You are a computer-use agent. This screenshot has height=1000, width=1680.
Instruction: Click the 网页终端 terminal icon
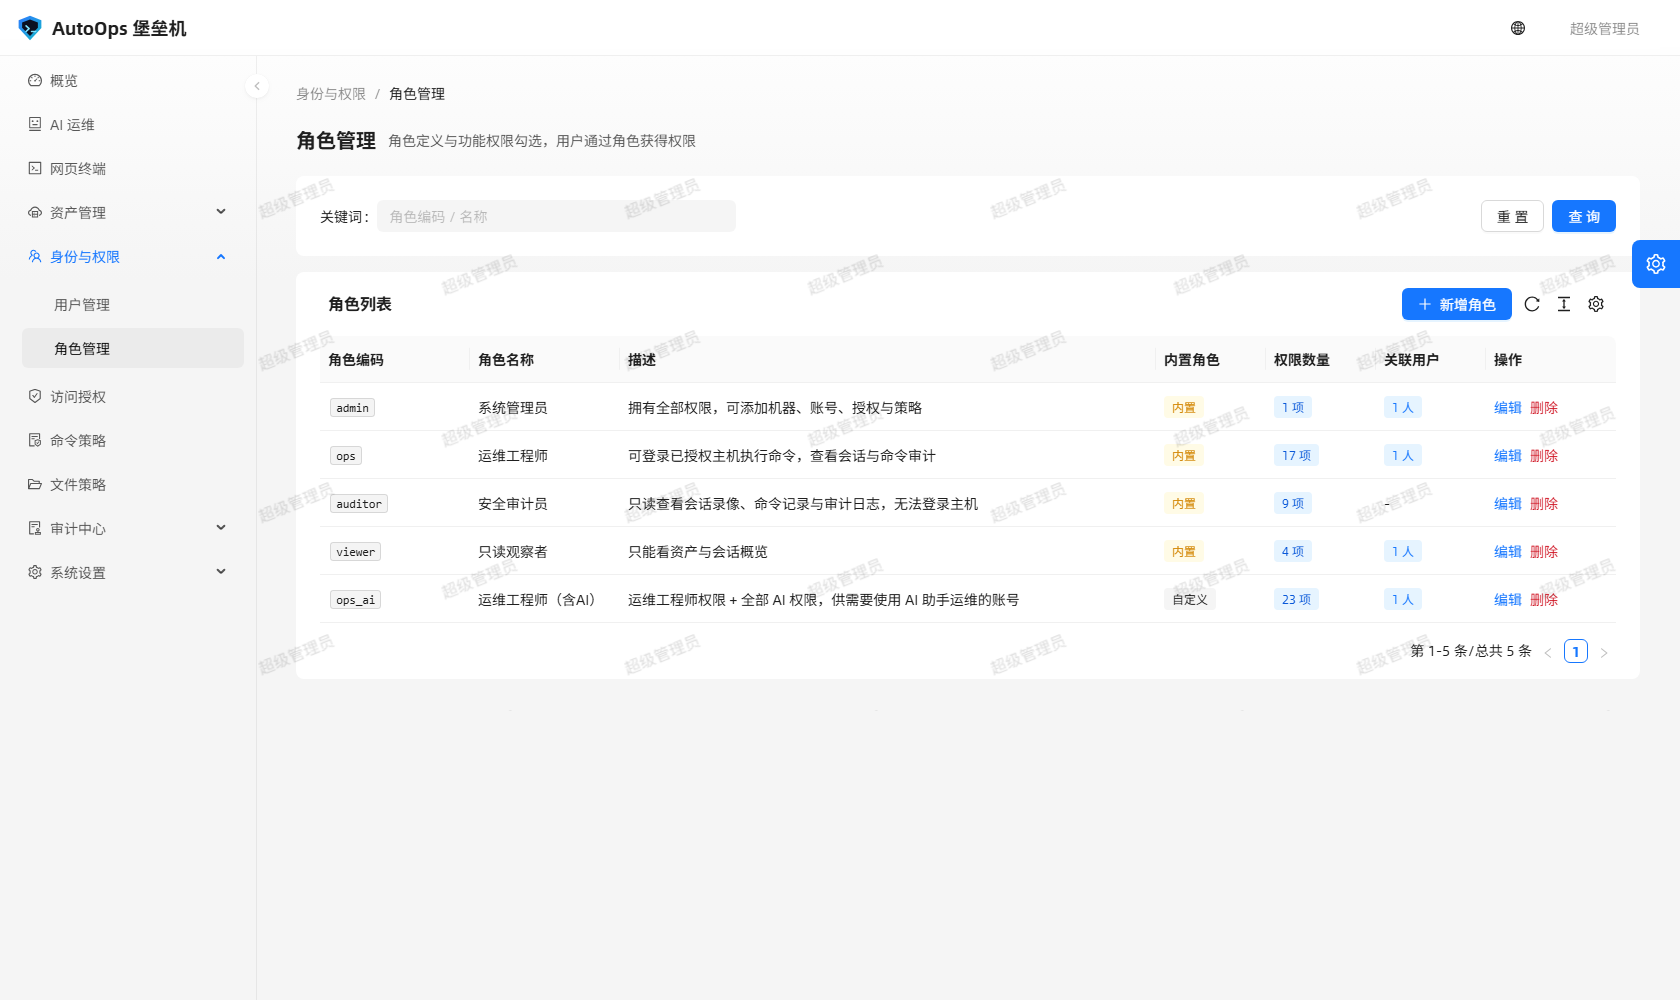tap(35, 168)
